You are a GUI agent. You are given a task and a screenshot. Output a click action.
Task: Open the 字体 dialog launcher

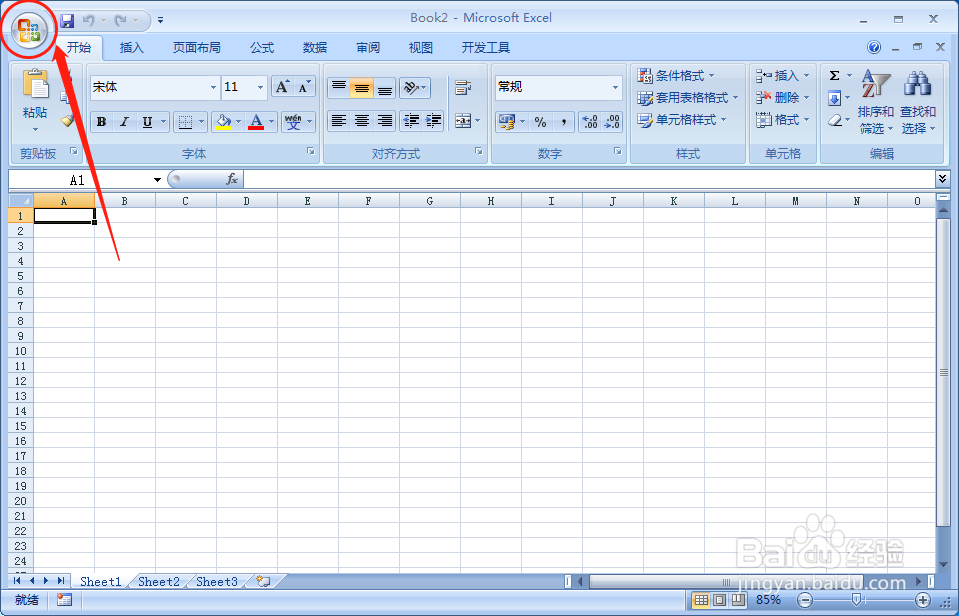point(311,152)
